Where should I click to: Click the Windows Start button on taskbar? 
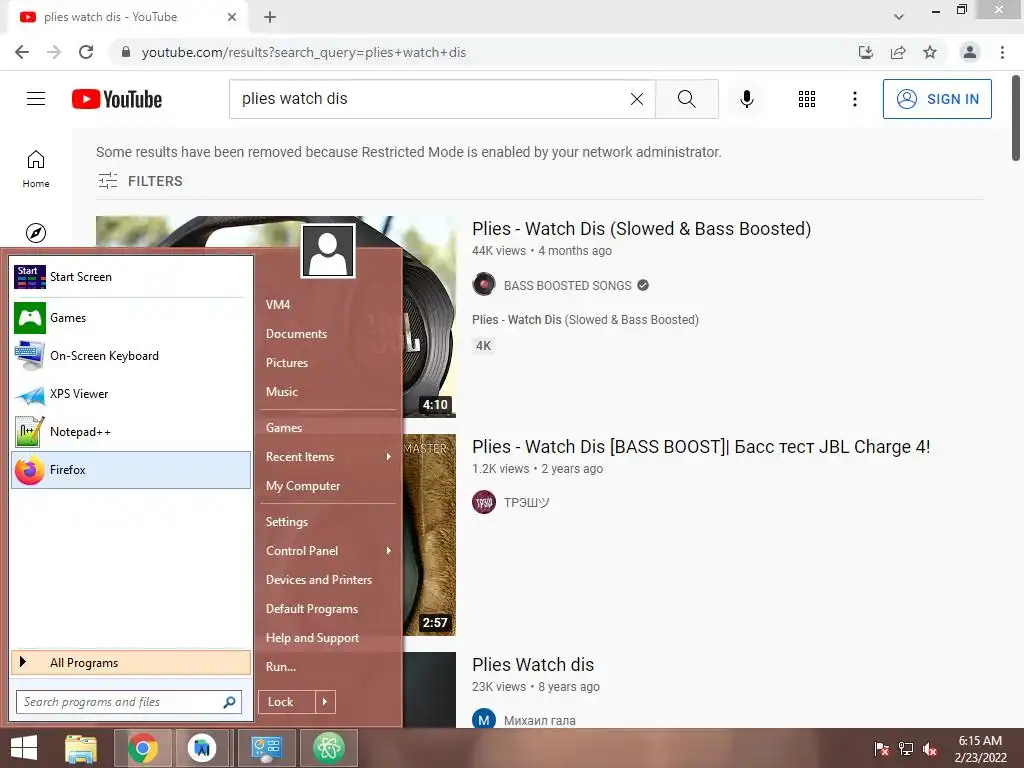[x=24, y=748]
